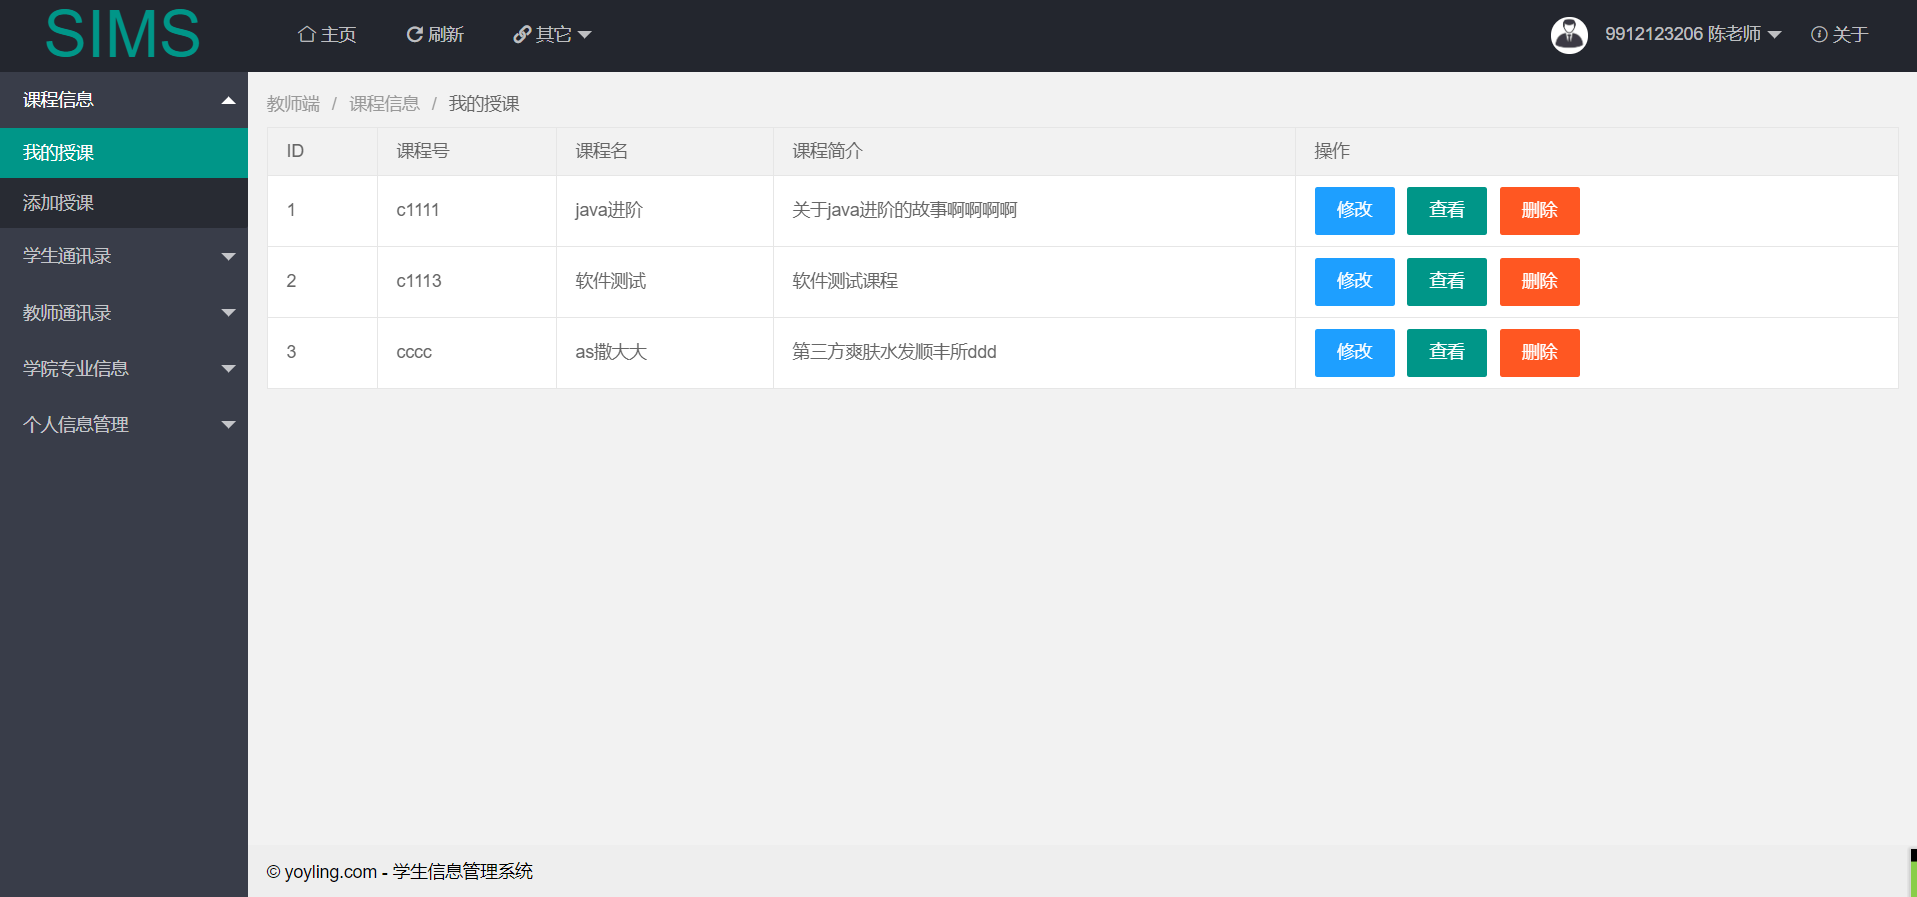Click description 第三方爽肤水发顺丰所ddd

(x=894, y=352)
